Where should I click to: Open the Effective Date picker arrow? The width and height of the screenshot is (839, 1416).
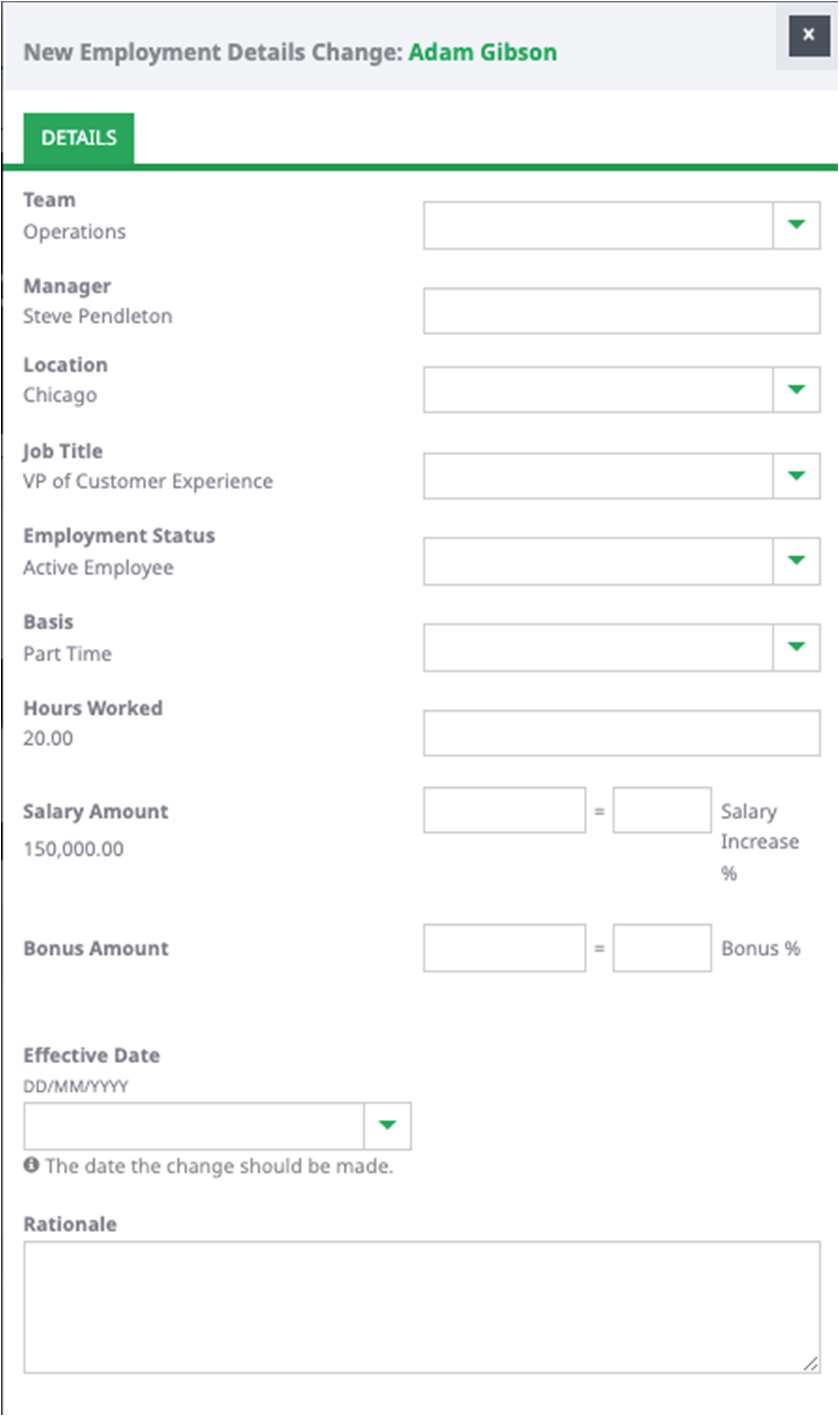(x=388, y=1126)
